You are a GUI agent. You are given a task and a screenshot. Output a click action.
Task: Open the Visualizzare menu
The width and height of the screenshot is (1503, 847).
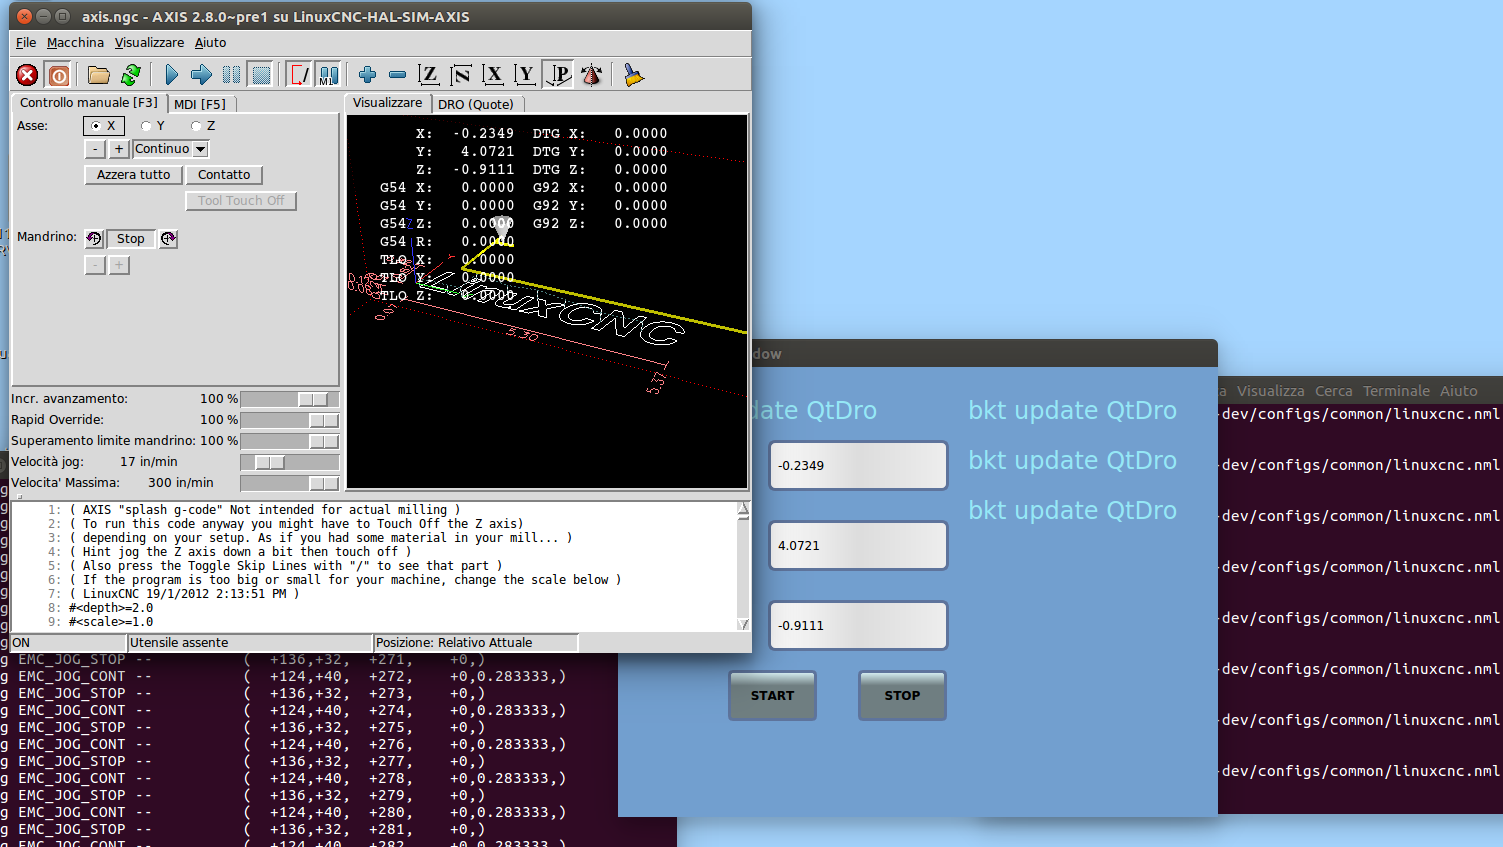[x=149, y=43]
